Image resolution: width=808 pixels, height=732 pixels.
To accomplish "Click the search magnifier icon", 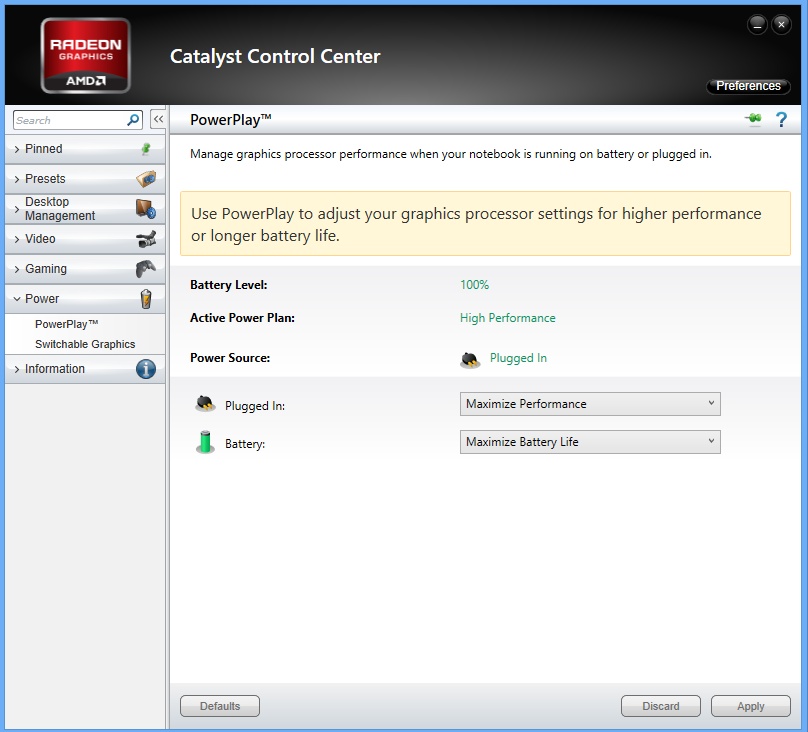I will 133,120.
